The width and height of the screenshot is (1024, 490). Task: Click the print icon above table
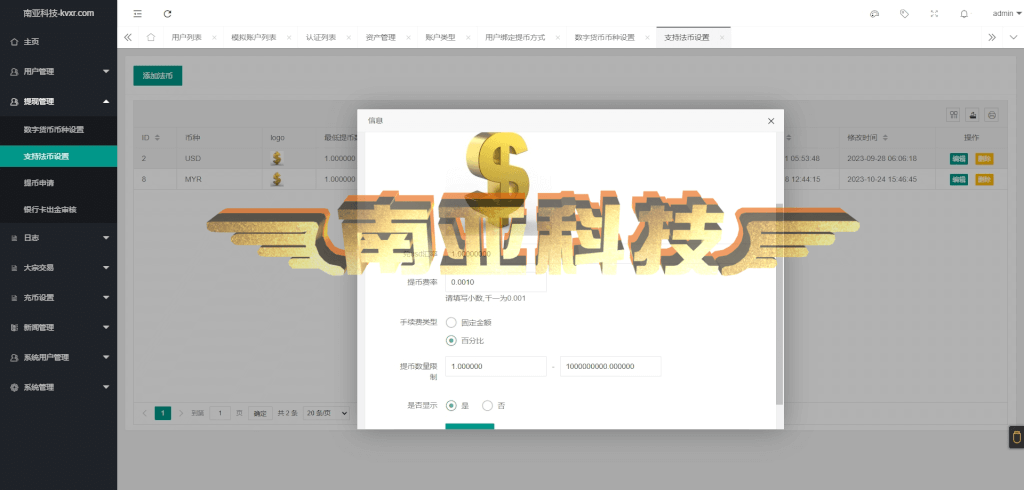click(992, 115)
